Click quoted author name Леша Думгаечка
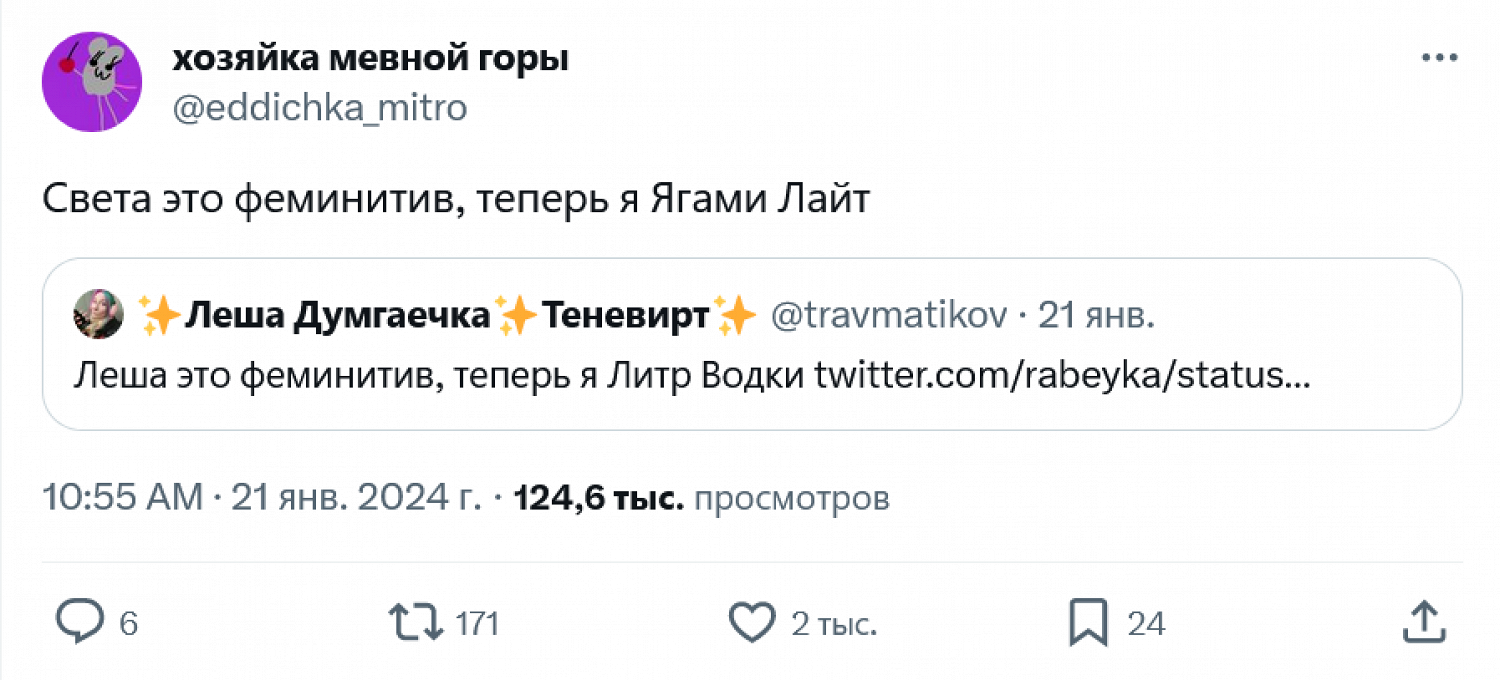Viewport: 1500px width, 680px height. click(x=340, y=317)
